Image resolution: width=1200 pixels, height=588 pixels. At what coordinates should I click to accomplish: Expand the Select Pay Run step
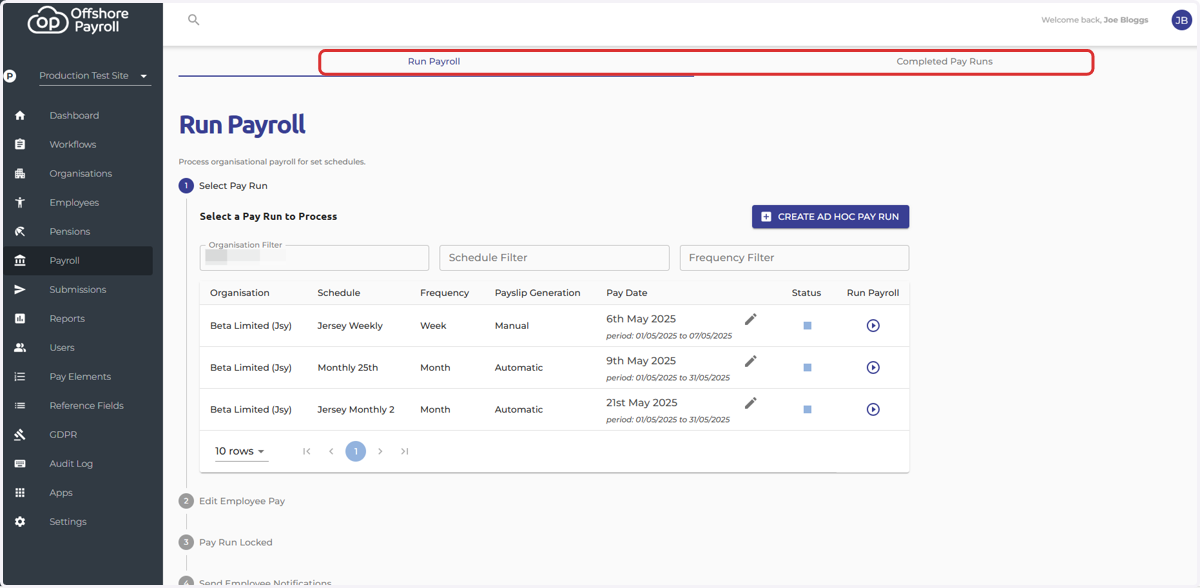coord(223,186)
